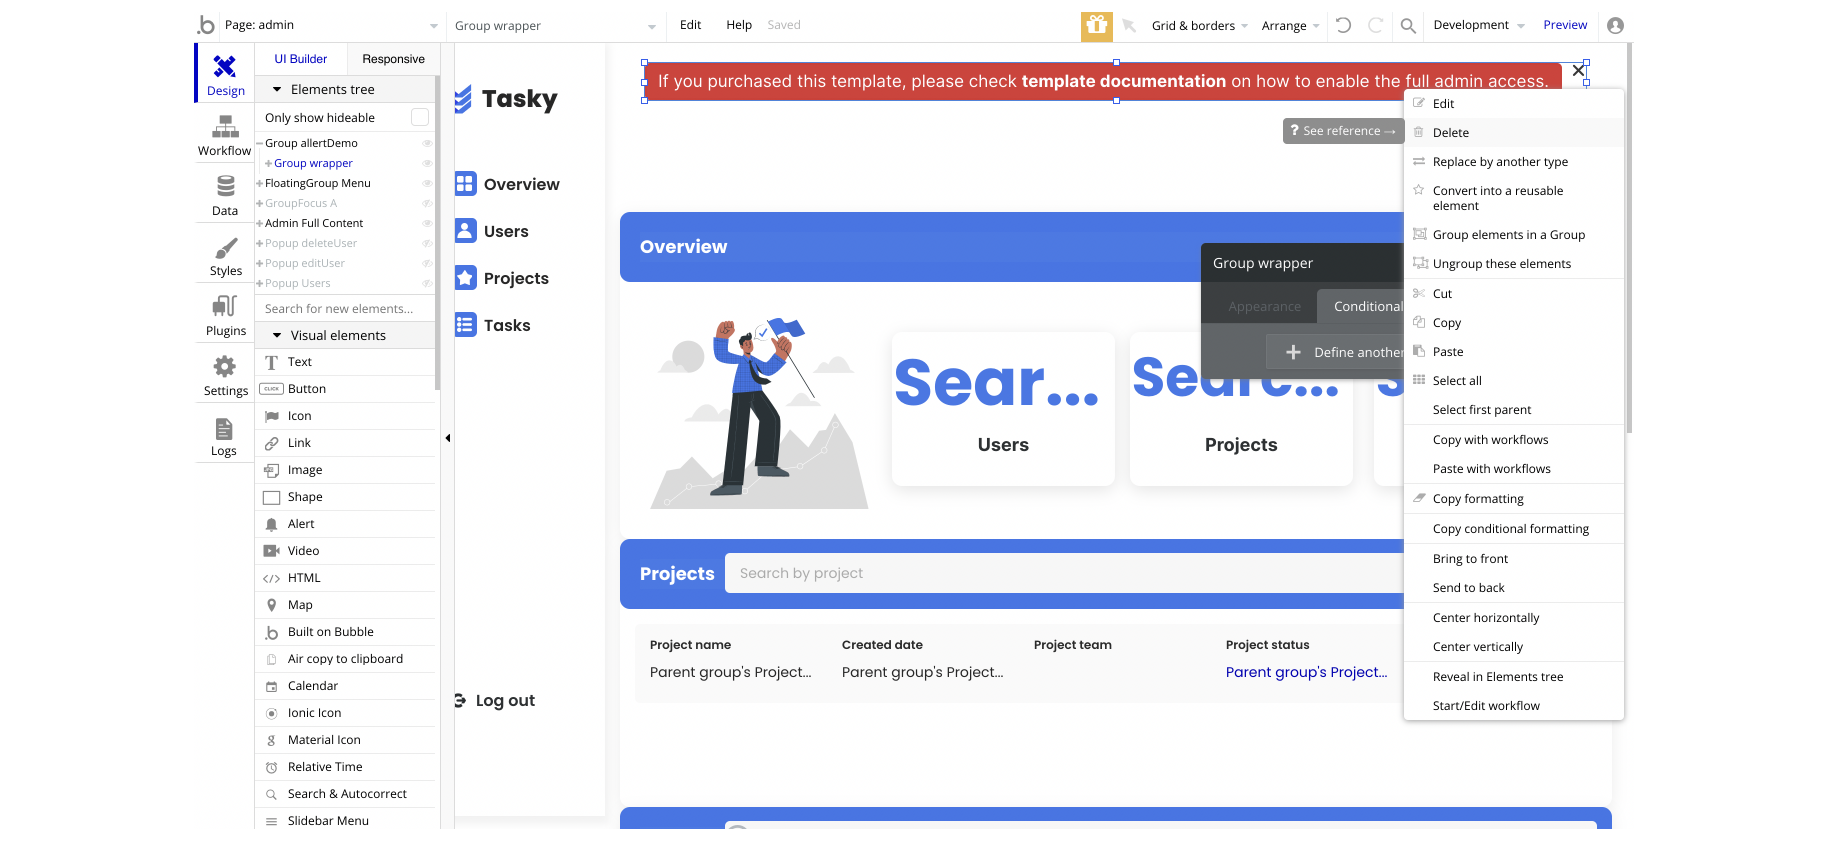Toggle visibility eye for Group allertDemo
This screenshot has width=1830, height=844.
(427, 143)
